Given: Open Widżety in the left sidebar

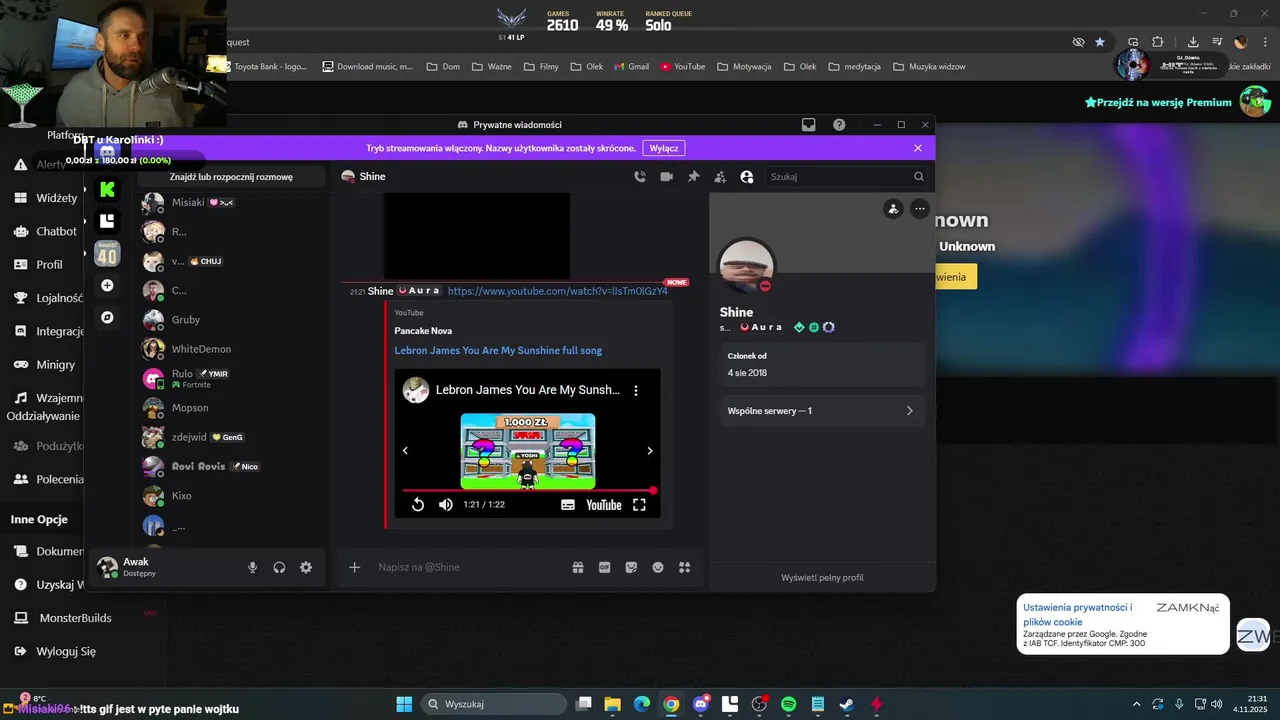Looking at the screenshot, I should (x=45, y=198).
